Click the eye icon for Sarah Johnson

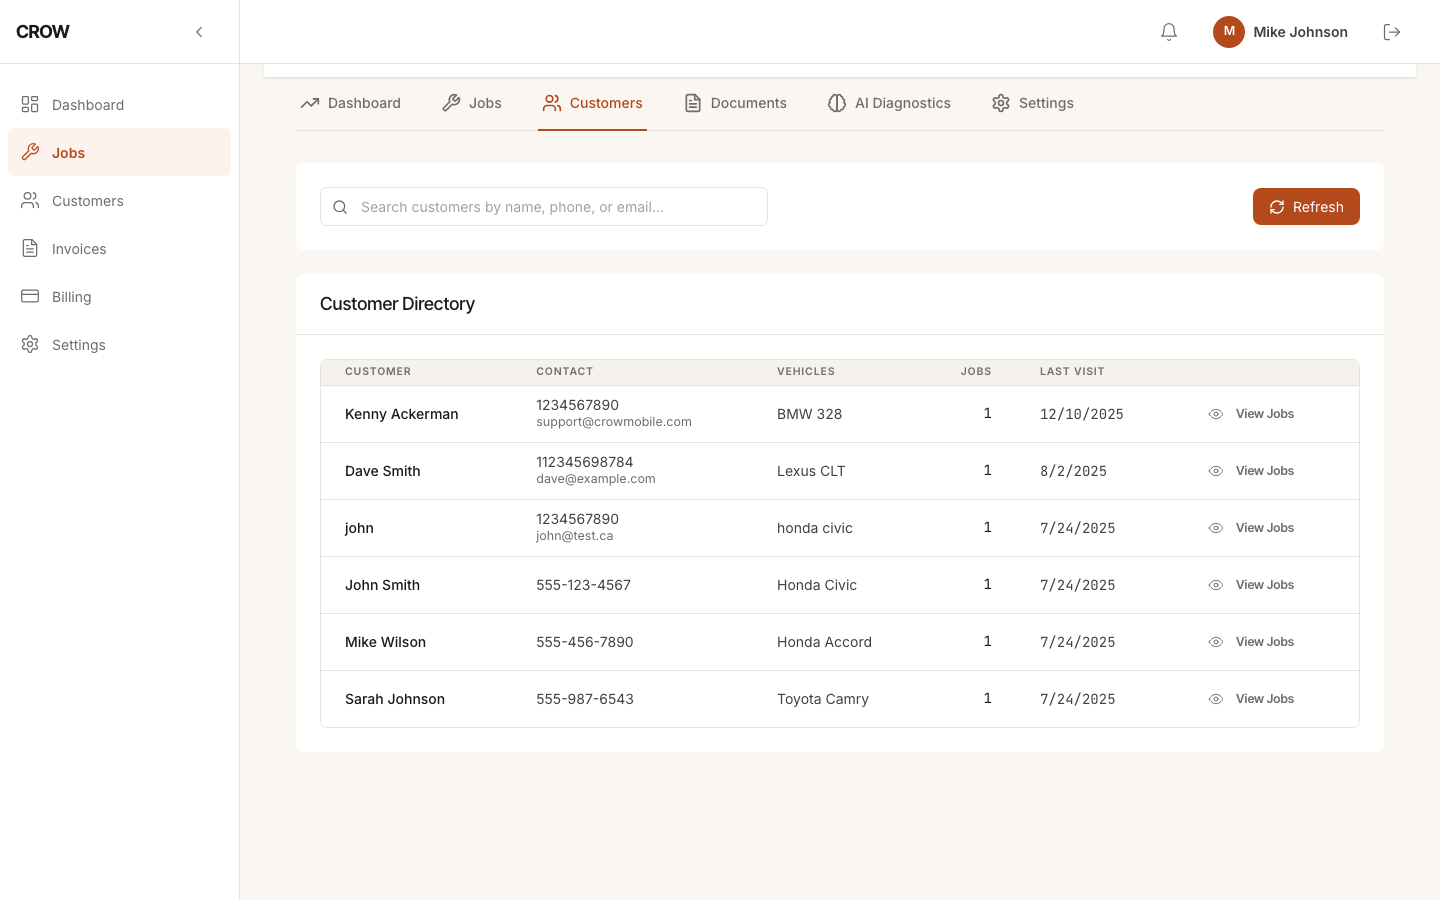1216,699
